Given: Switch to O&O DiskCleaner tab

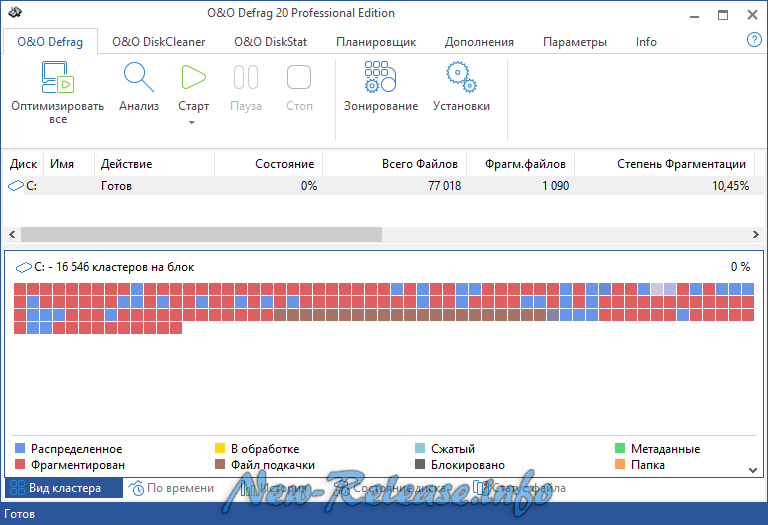Looking at the screenshot, I should pos(159,42).
